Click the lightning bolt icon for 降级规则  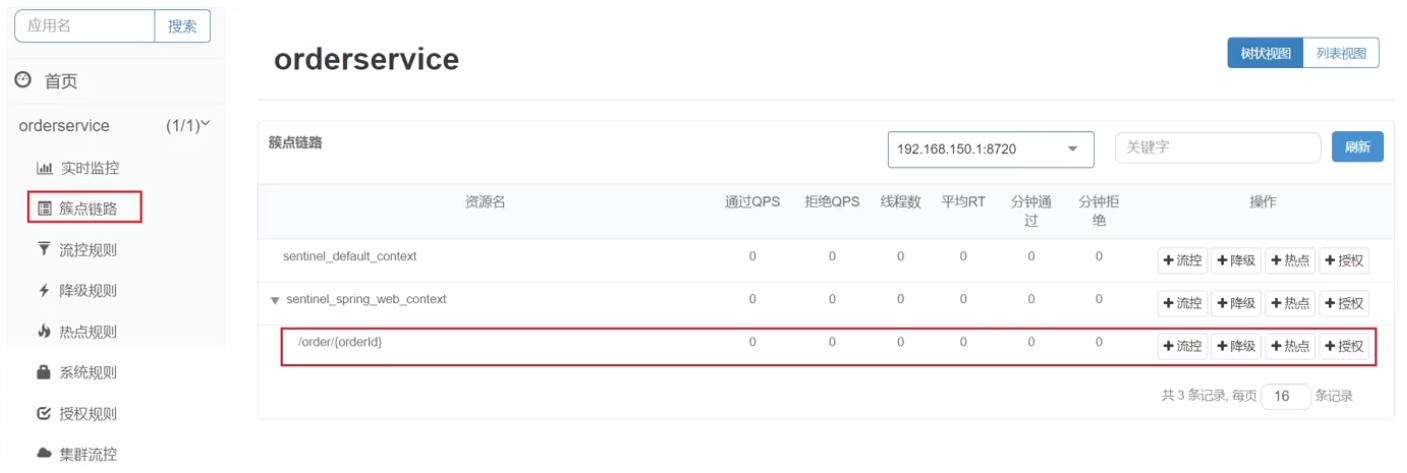point(44,291)
